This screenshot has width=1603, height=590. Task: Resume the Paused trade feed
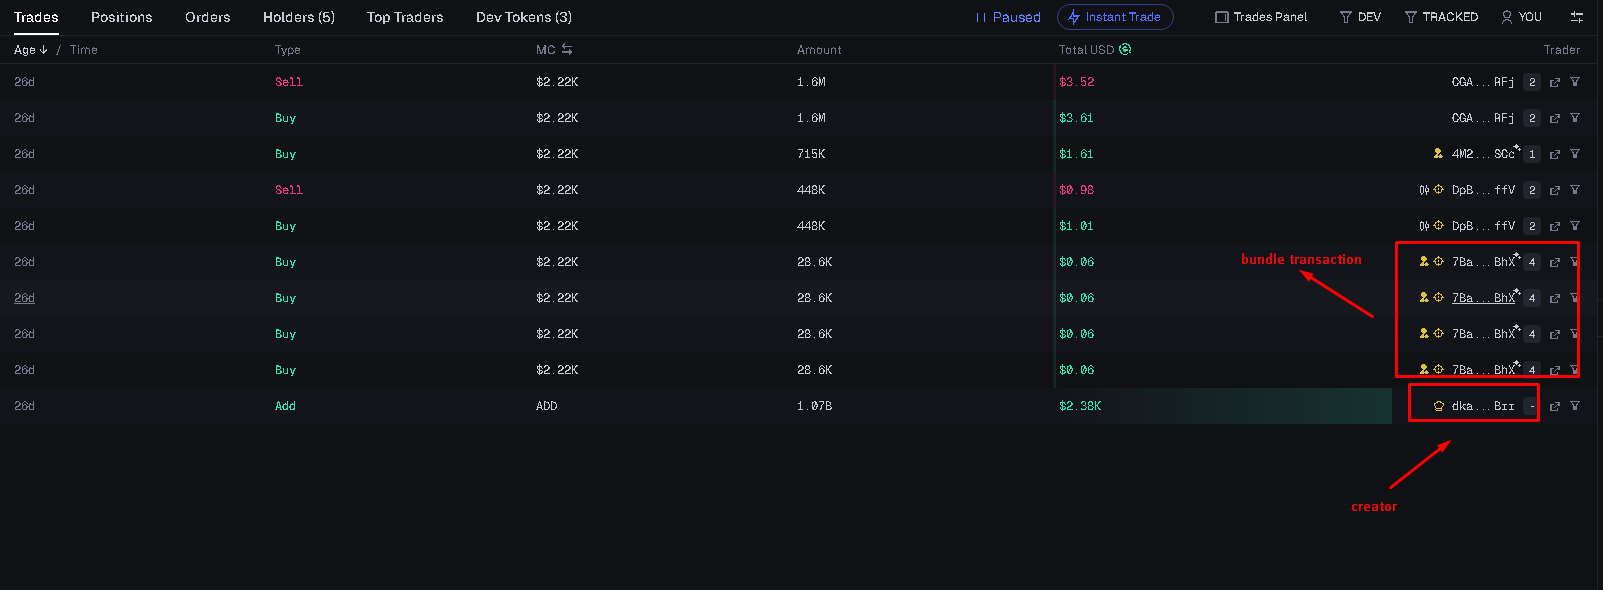click(x=1008, y=17)
